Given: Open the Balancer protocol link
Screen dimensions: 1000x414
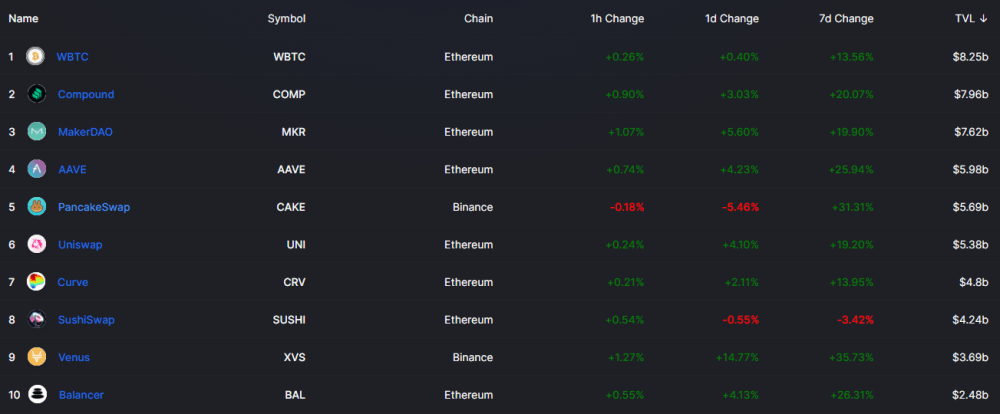Looking at the screenshot, I should pos(82,395).
